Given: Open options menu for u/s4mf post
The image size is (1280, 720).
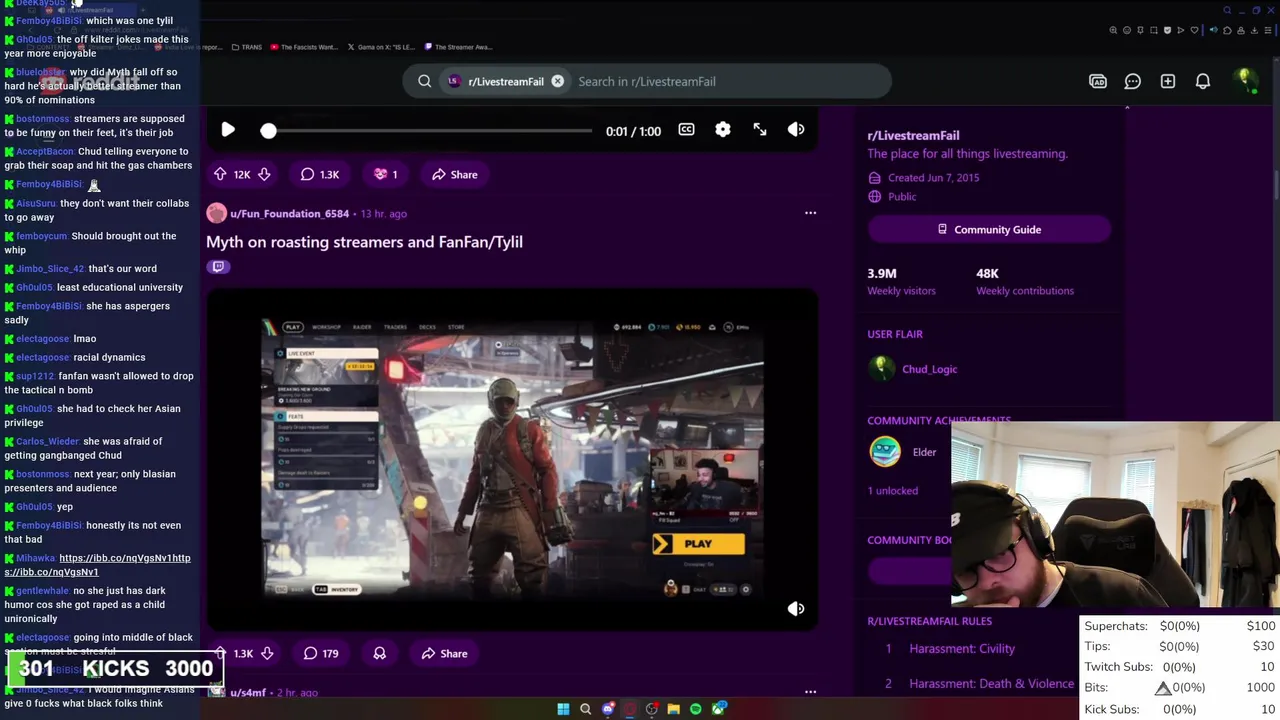Looking at the screenshot, I should point(810,692).
